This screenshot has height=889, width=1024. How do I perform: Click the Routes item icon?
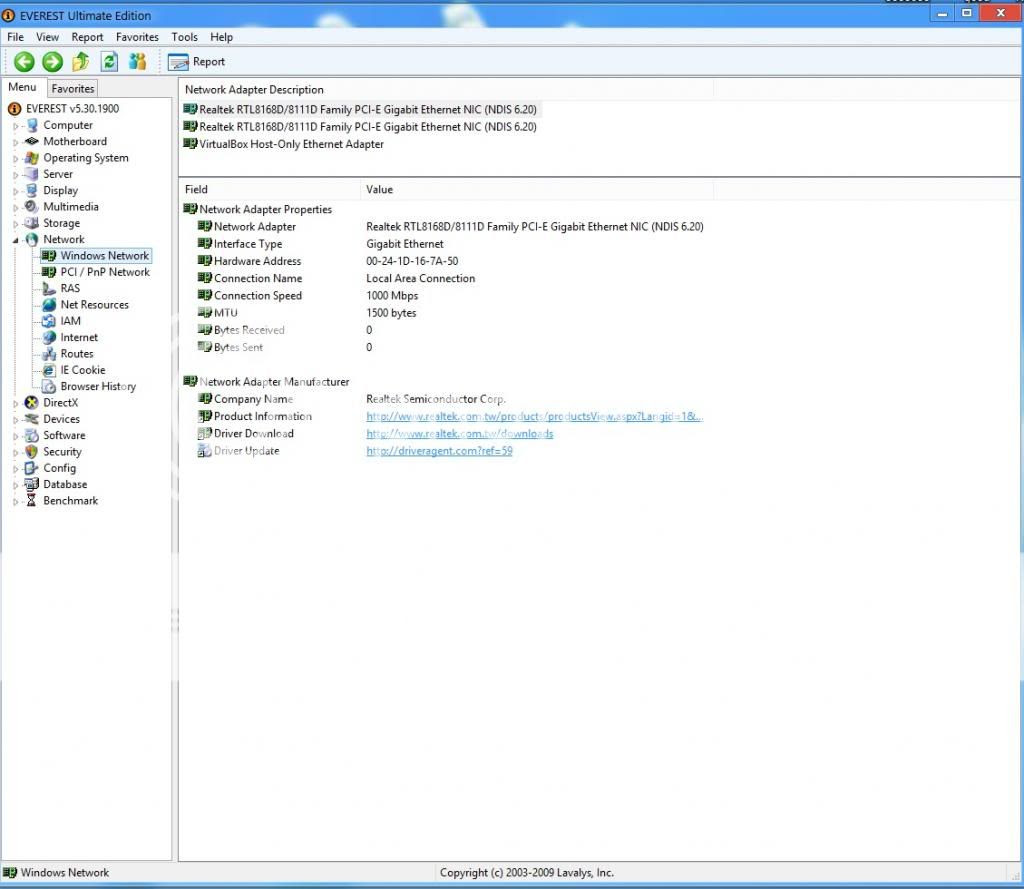click(49, 353)
